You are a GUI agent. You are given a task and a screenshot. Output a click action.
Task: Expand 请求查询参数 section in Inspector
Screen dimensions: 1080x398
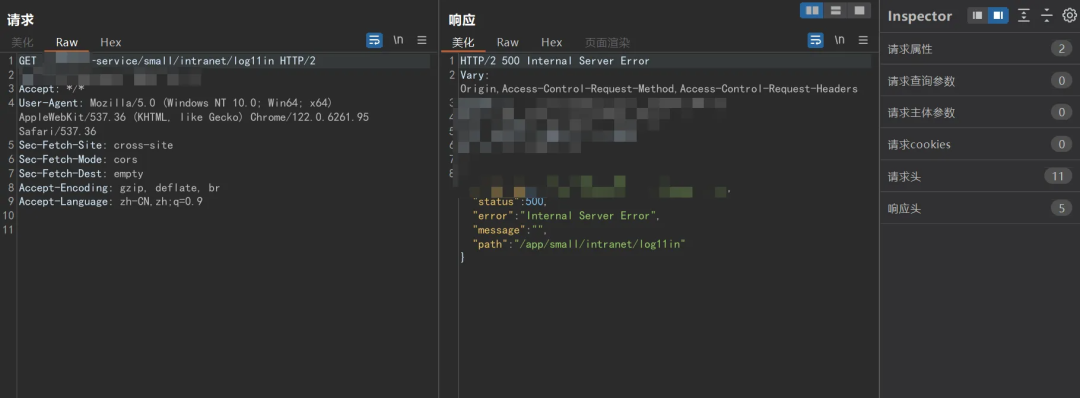pyautogui.click(x=980, y=81)
